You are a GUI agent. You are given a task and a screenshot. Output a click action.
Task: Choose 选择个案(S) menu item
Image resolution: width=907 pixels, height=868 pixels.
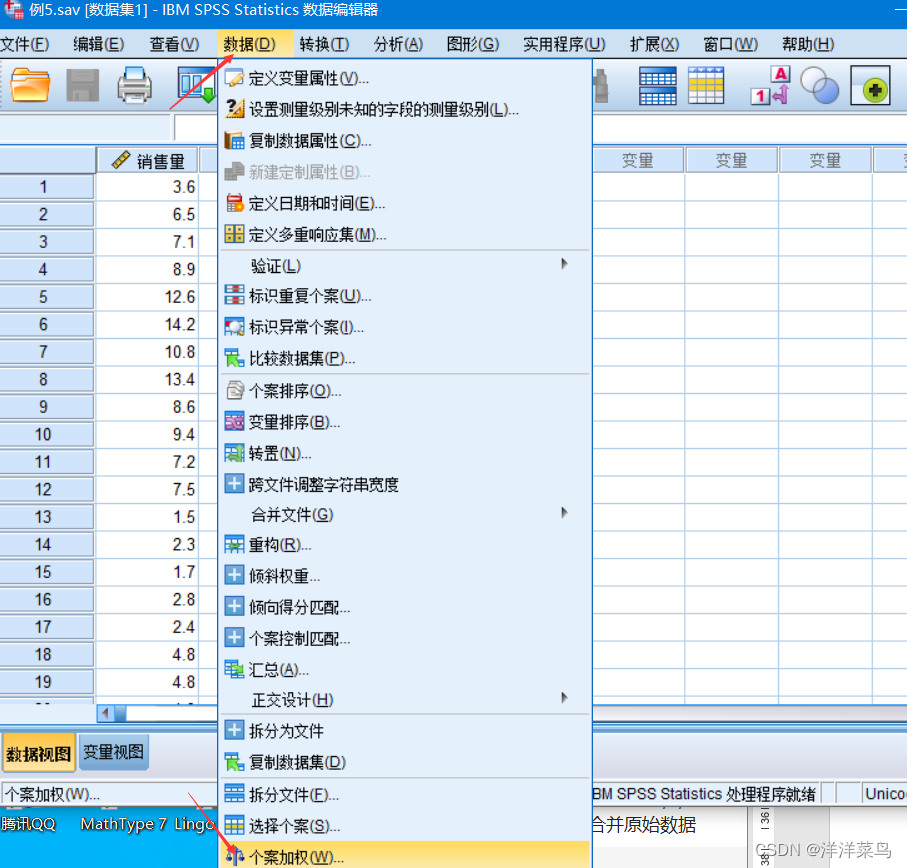405,826
